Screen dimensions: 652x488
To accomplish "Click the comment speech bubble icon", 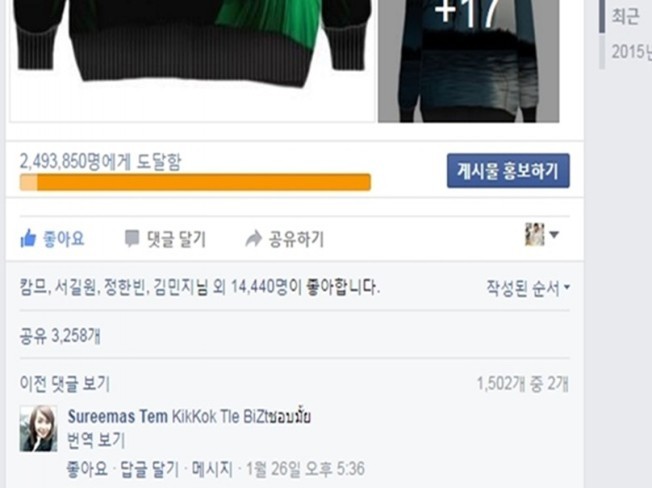I will tap(132, 239).
